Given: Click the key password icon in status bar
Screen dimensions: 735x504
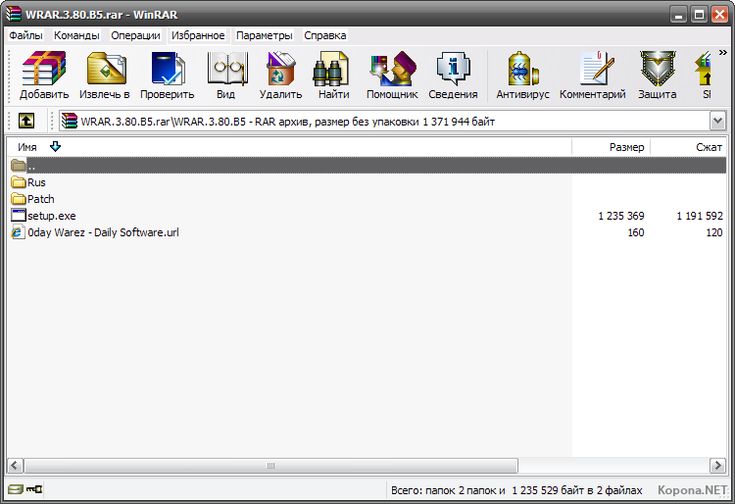Looking at the screenshot, I should (34, 489).
